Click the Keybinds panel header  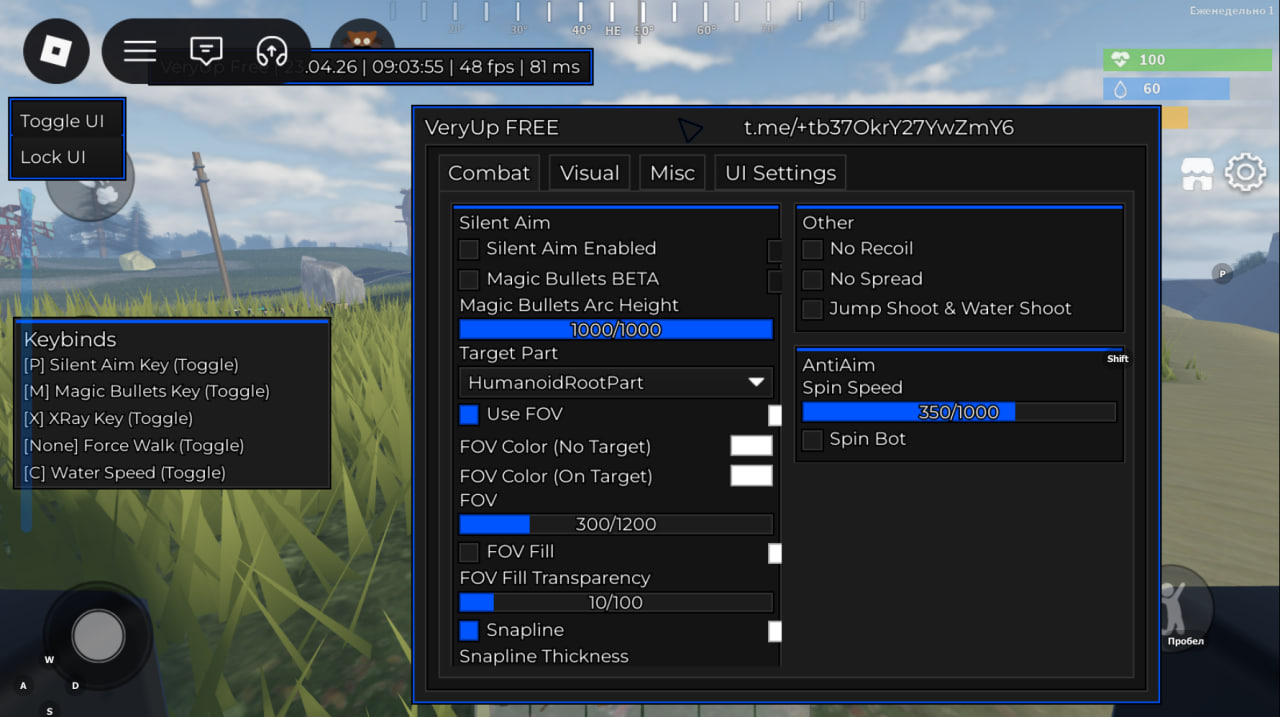pyautogui.click(x=70, y=339)
